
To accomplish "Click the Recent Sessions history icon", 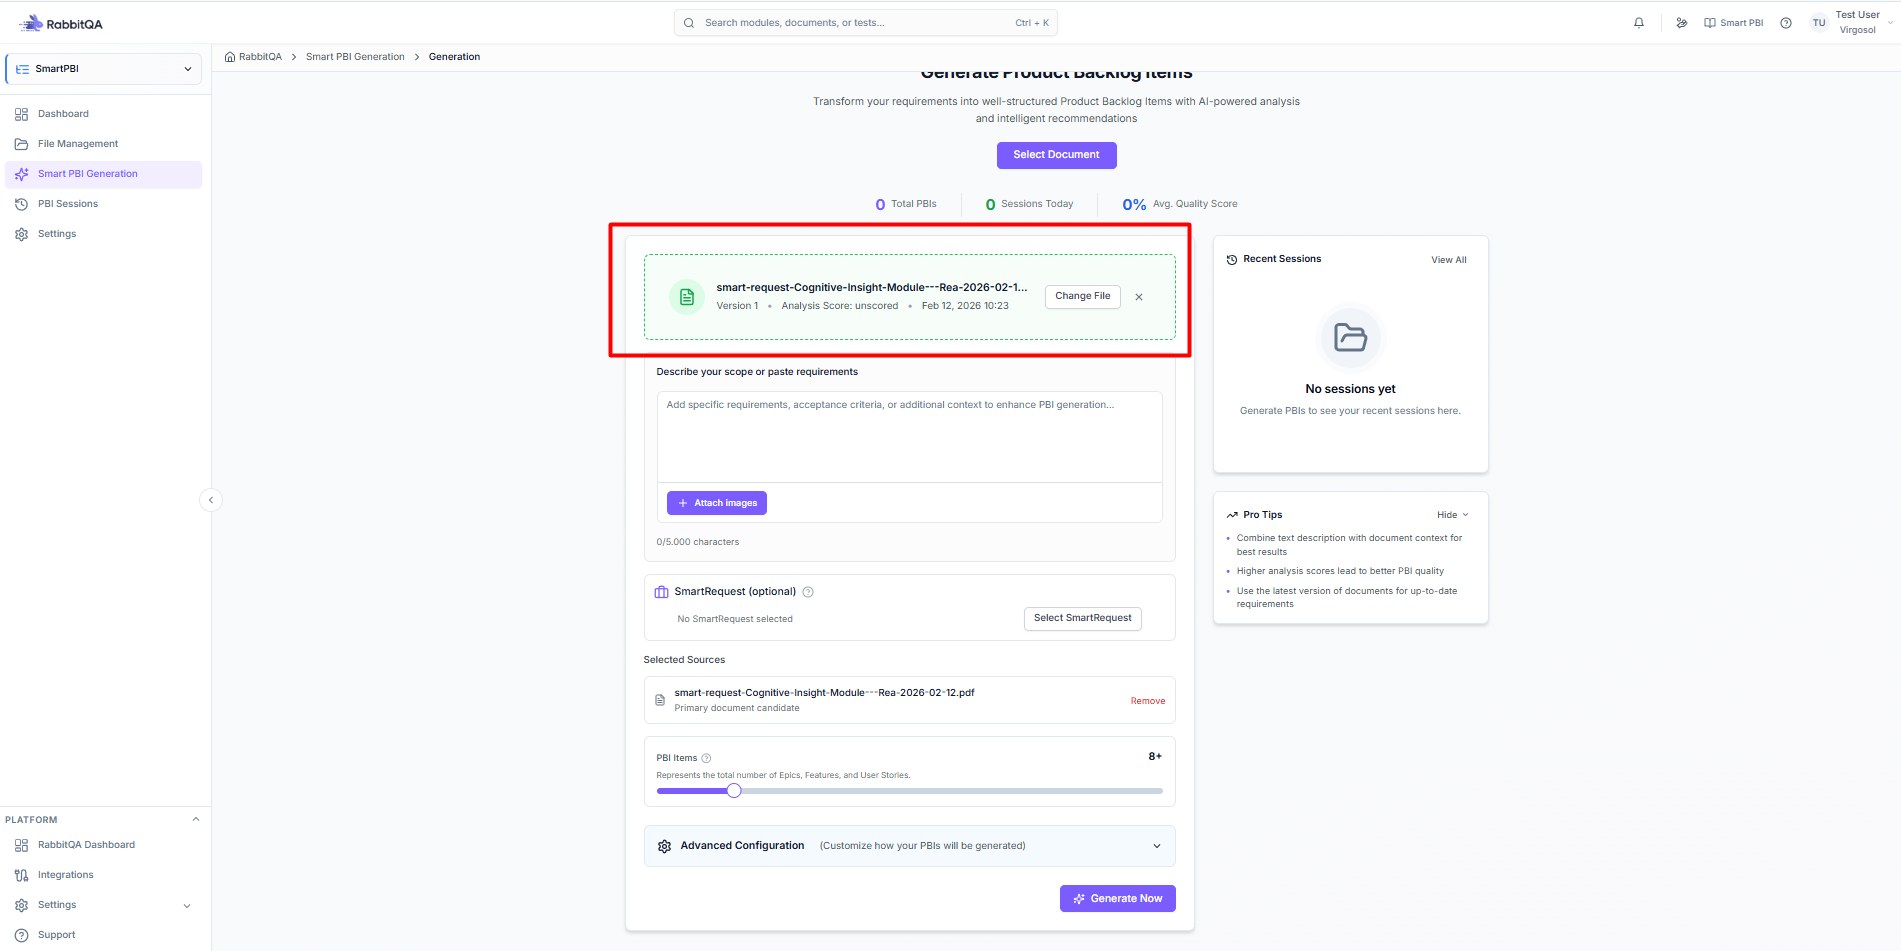I will point(1232,260).
